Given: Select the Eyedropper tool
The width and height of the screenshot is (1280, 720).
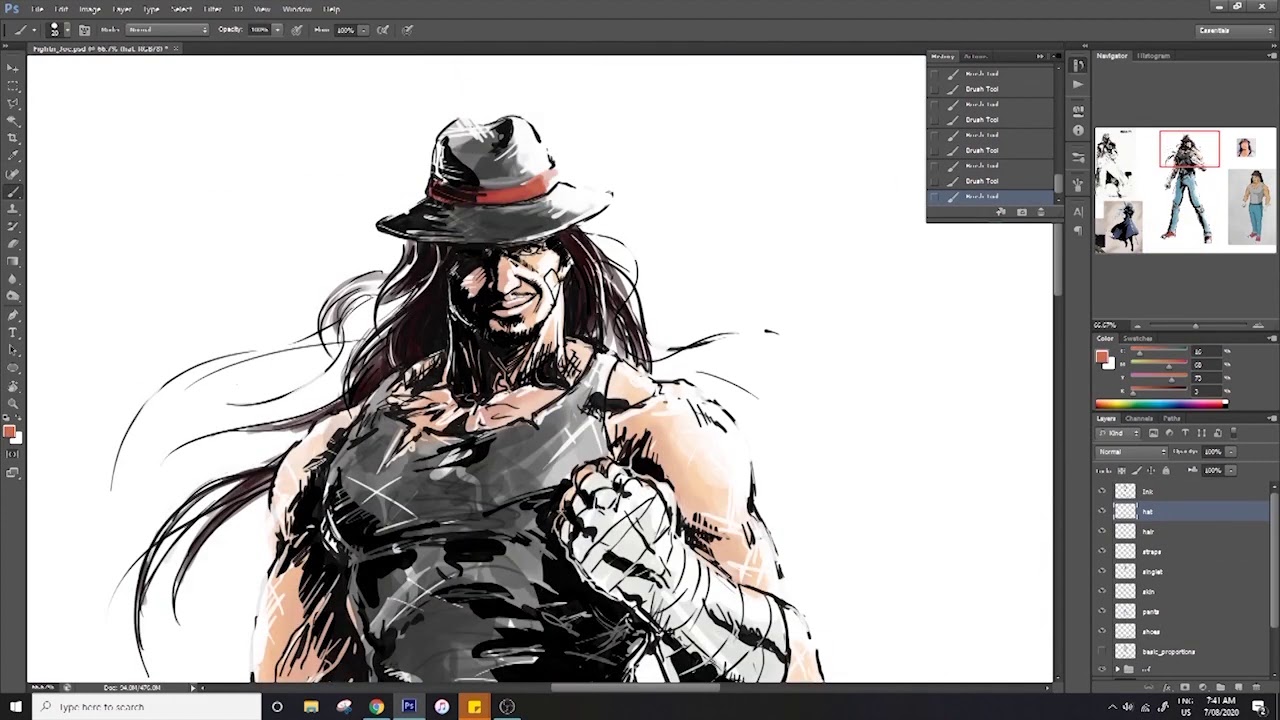Looking at the screenshot, I should 12,155.
